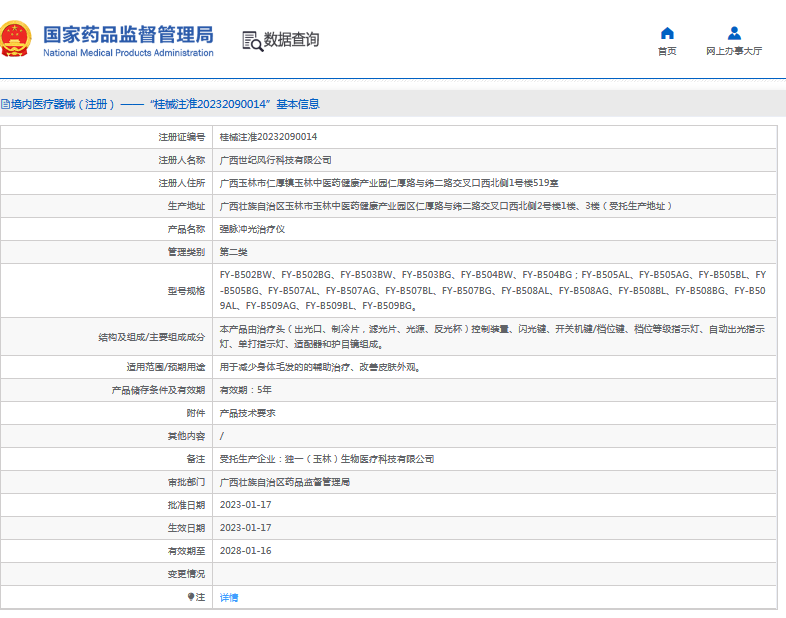This screenshot has width=786, height=618.
Task: Click National Medical Products Administration text
Action: point(128,53)
